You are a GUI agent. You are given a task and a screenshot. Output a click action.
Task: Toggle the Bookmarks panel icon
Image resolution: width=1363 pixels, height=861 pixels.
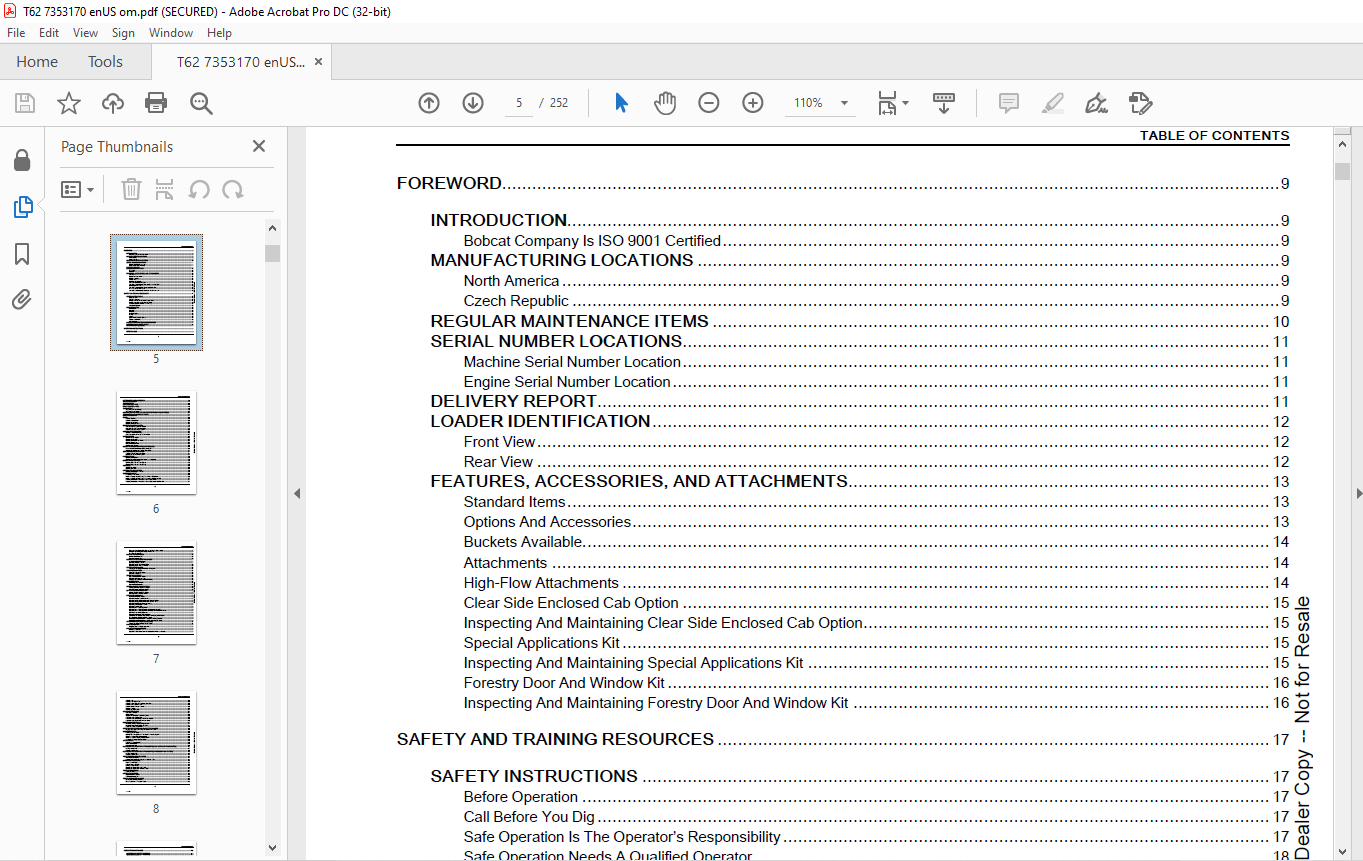point(22,254)
